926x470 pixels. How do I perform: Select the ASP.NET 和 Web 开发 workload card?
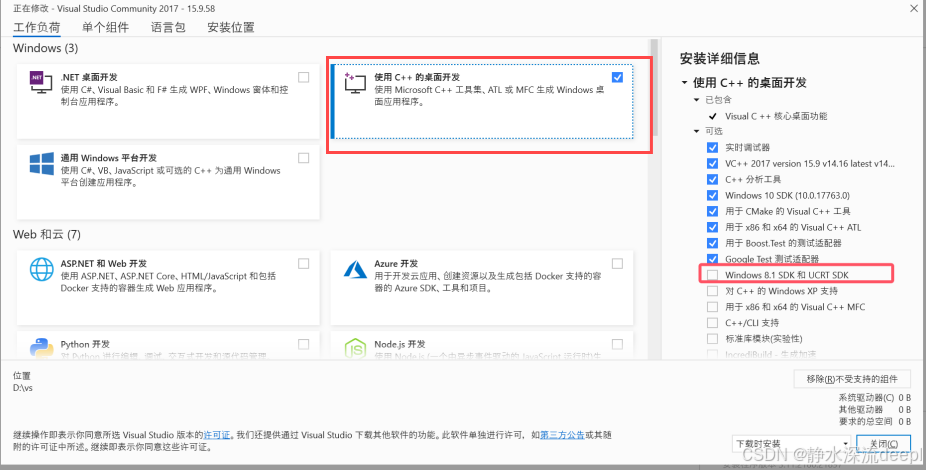[168, 288]
